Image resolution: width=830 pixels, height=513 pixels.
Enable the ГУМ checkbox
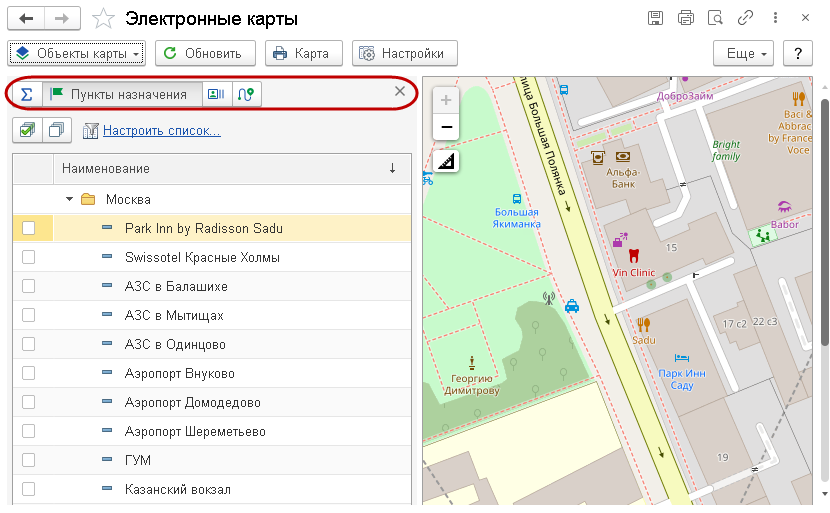[x=29, y=460]
